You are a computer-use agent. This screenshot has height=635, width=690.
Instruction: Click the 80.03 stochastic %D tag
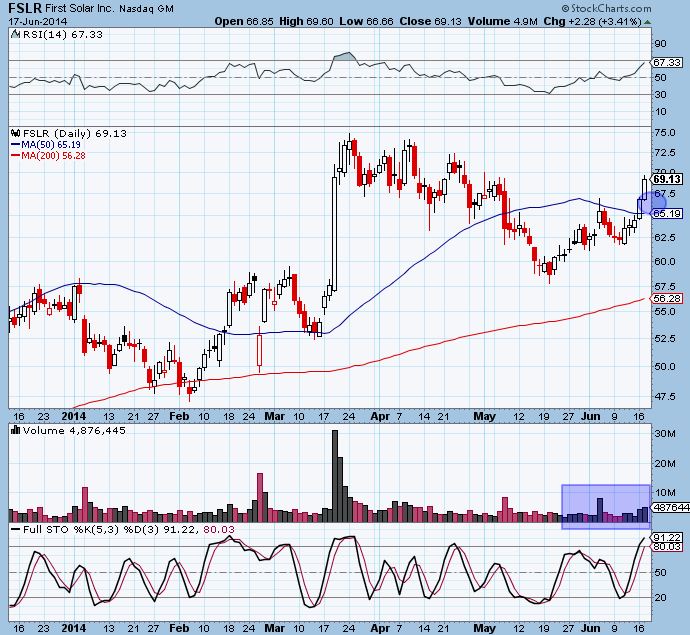[x=667, y=547]
